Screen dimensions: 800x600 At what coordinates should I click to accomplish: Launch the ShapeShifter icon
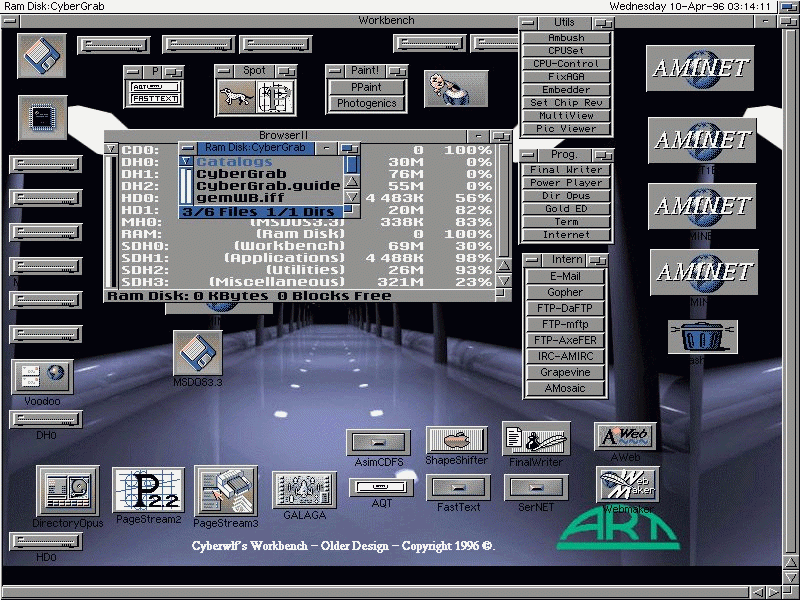[457, 440]
